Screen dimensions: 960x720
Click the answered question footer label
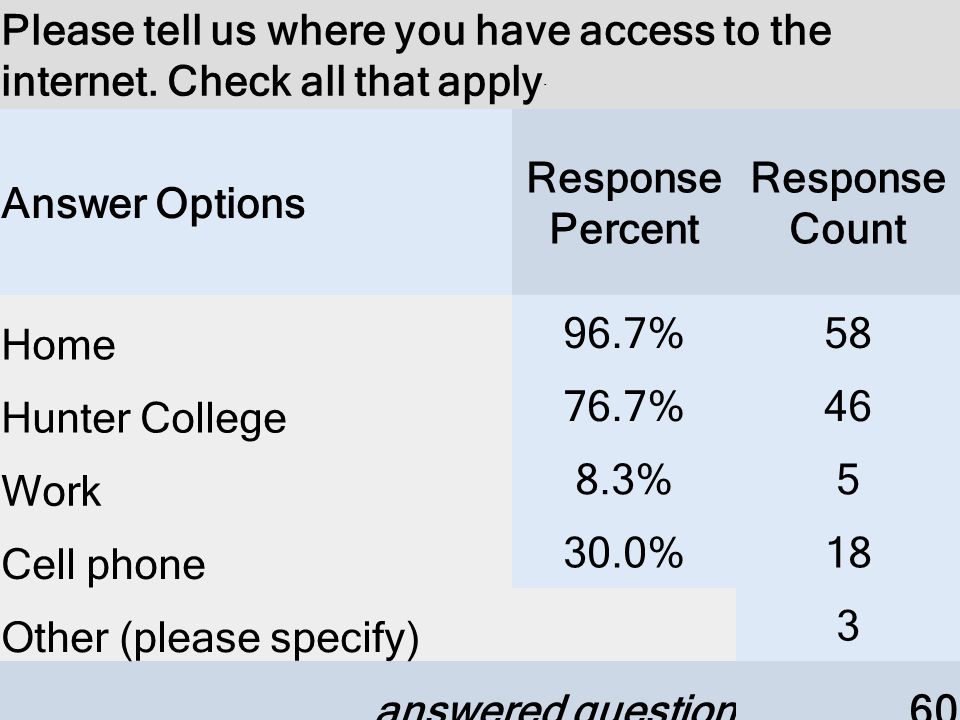click(555, 708)
